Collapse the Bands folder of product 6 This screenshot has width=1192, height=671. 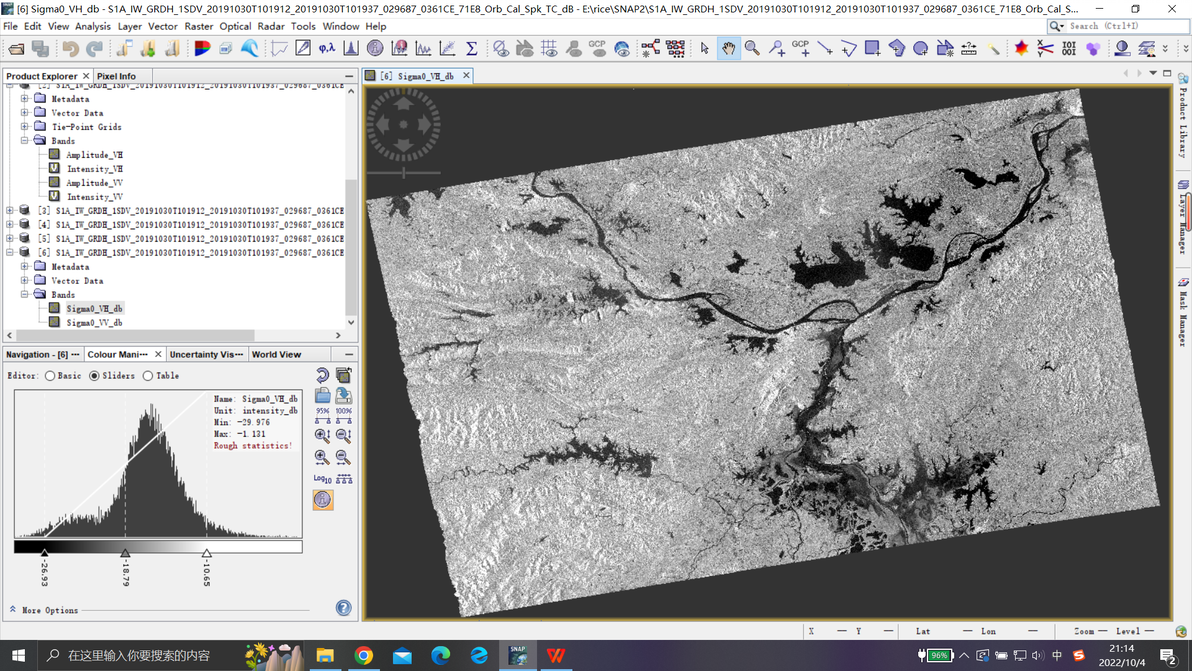click(x=25, y=295)
